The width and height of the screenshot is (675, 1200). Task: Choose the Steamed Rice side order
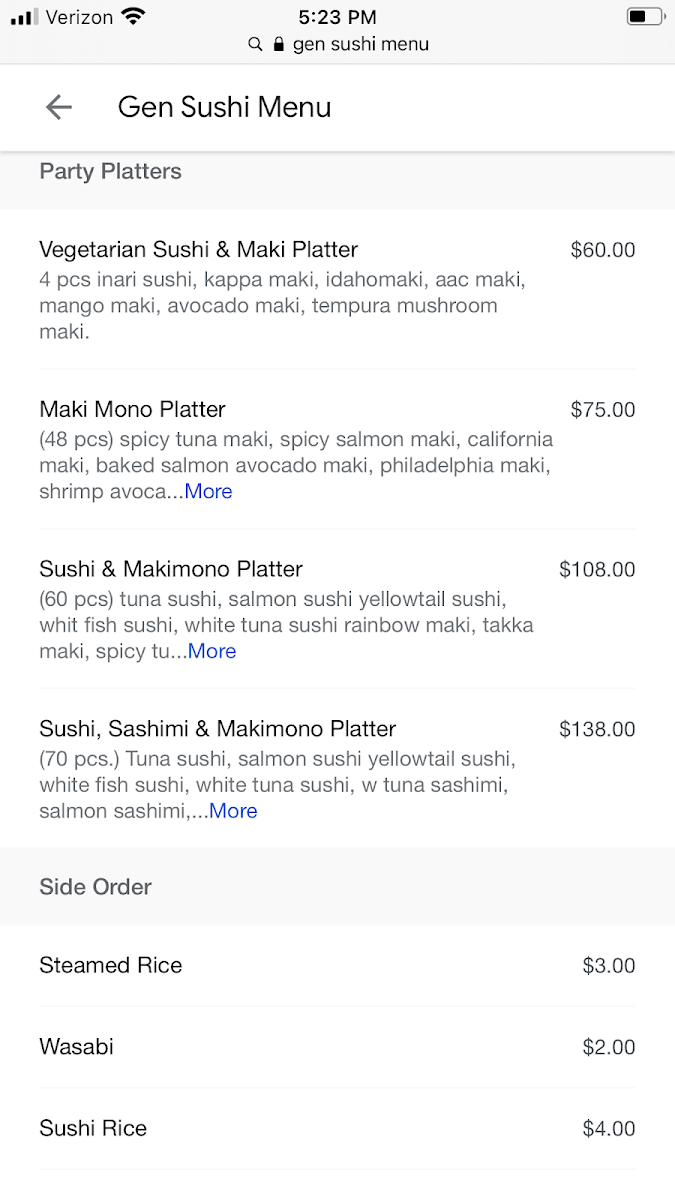click(110, 966)
